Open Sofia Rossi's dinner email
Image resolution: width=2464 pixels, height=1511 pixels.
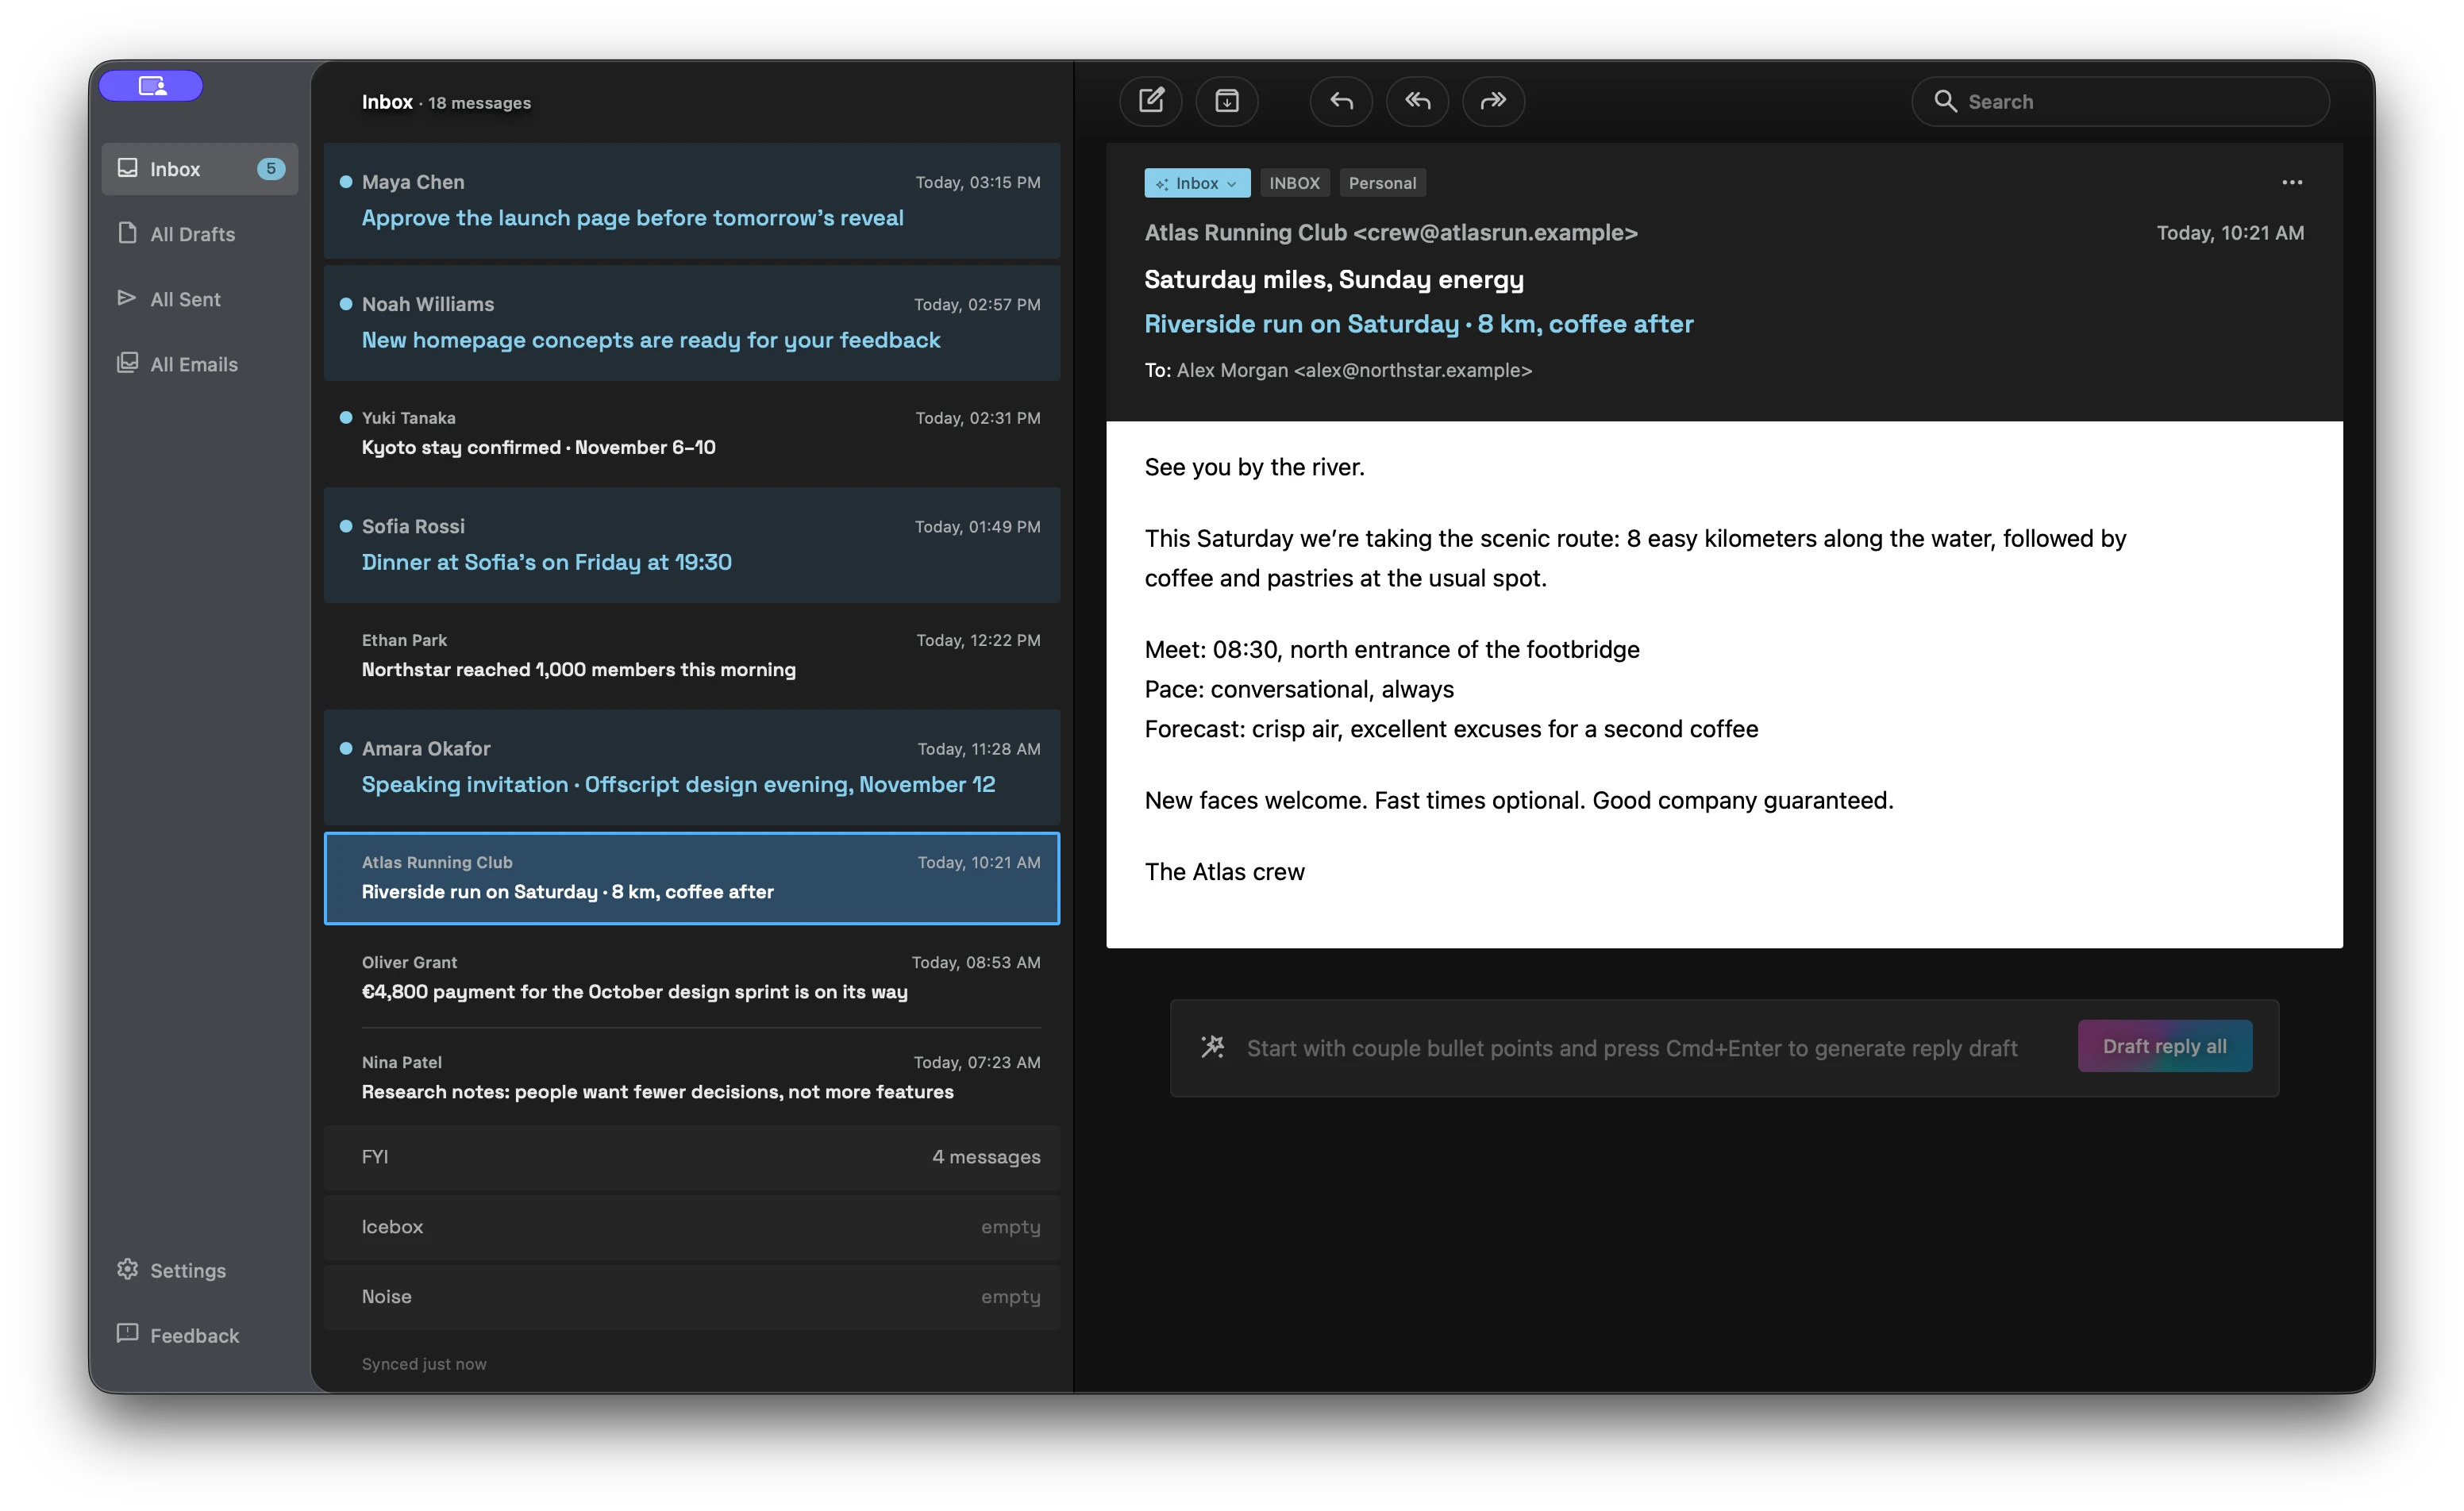click(692, 545)
